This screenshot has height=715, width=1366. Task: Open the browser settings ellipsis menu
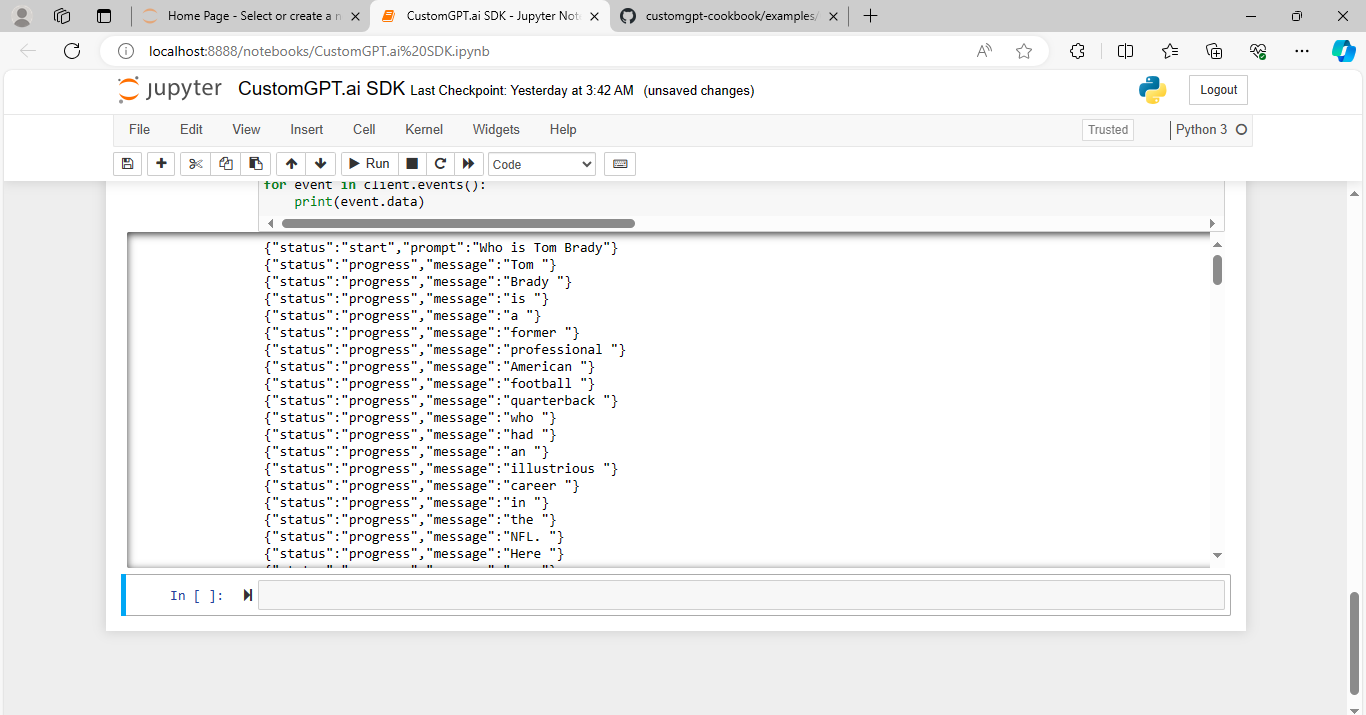click(1301, 51)
